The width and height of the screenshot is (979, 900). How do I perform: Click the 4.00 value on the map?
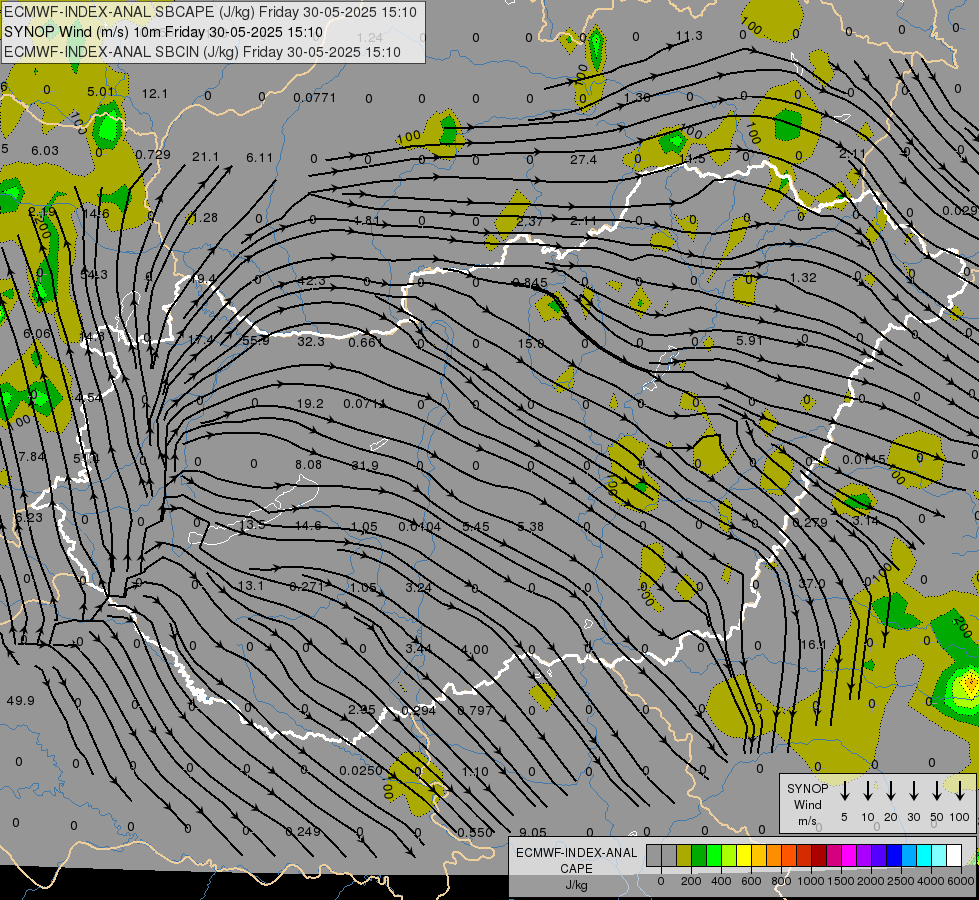tap(475, 650)
